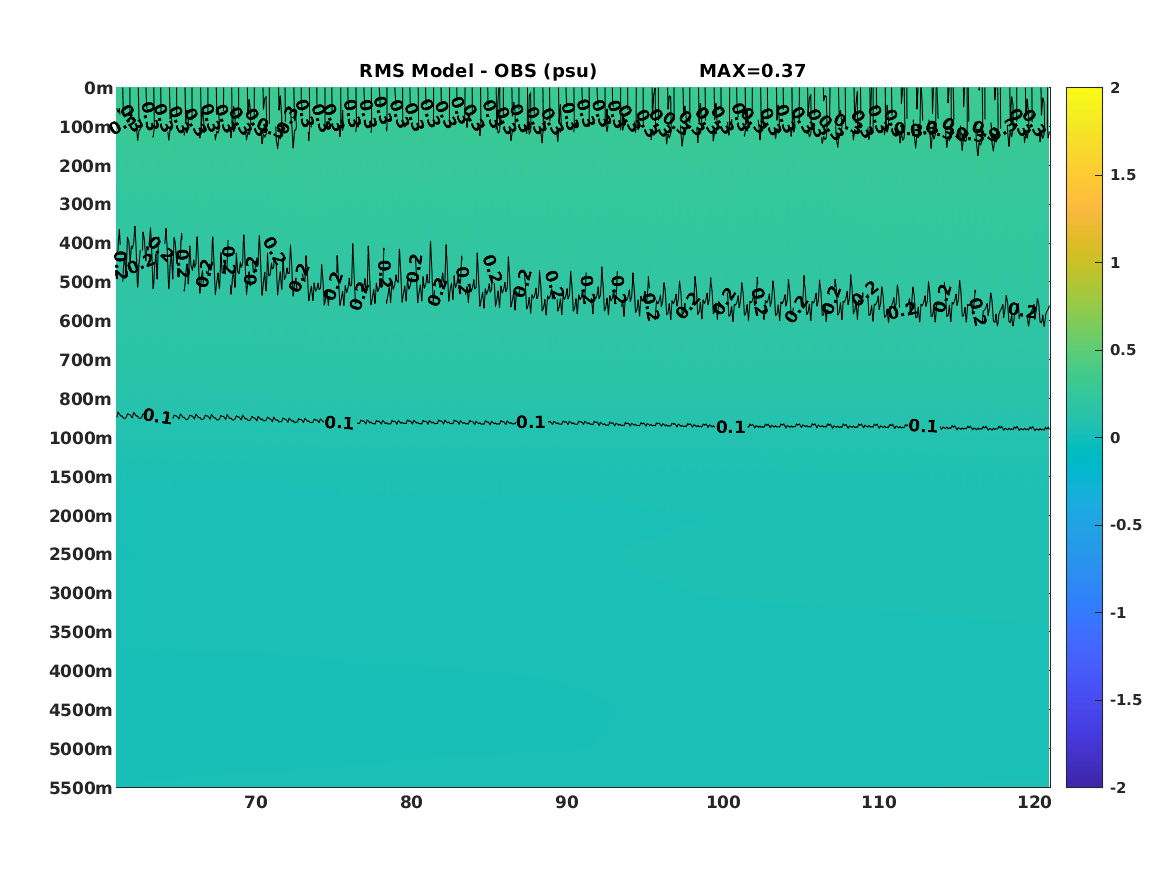Click the y-axis label '1000m'

81,438
